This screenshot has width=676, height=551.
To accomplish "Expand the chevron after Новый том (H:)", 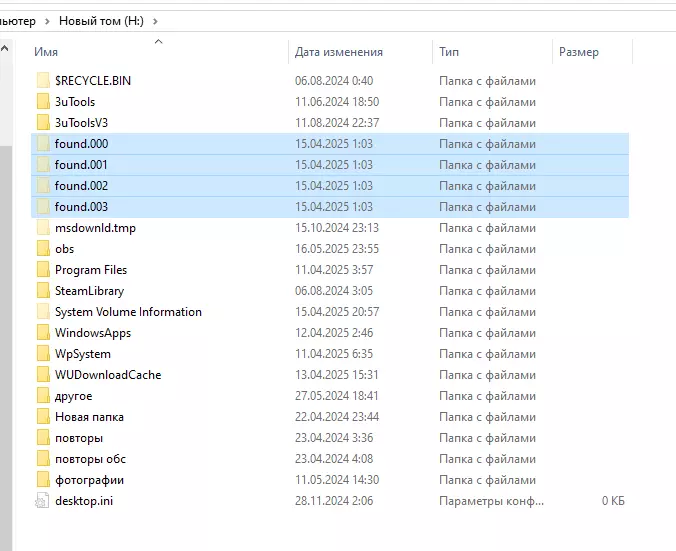I will [x=155, y=21].
